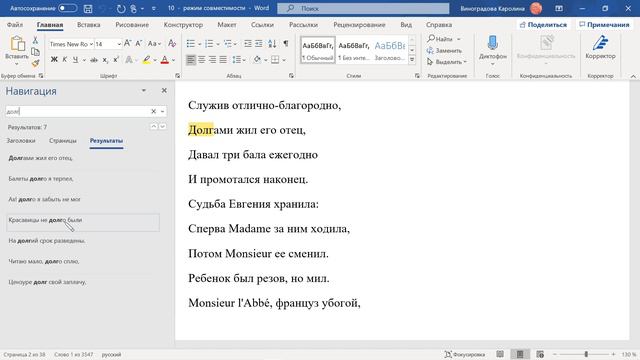Screen dimensions: 640x360
Task: Go to next search result arrow
Action: coord(162,127)
